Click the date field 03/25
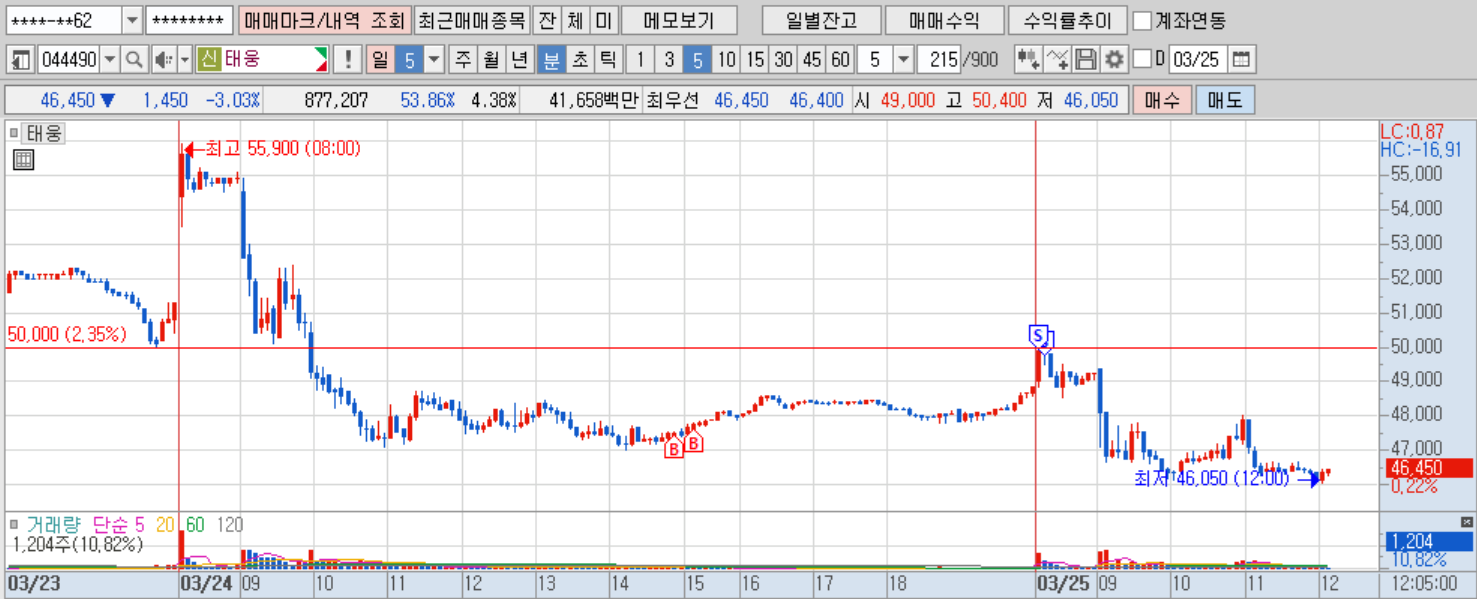This screenshot has height=599, width=1477. click(1197, 60)
